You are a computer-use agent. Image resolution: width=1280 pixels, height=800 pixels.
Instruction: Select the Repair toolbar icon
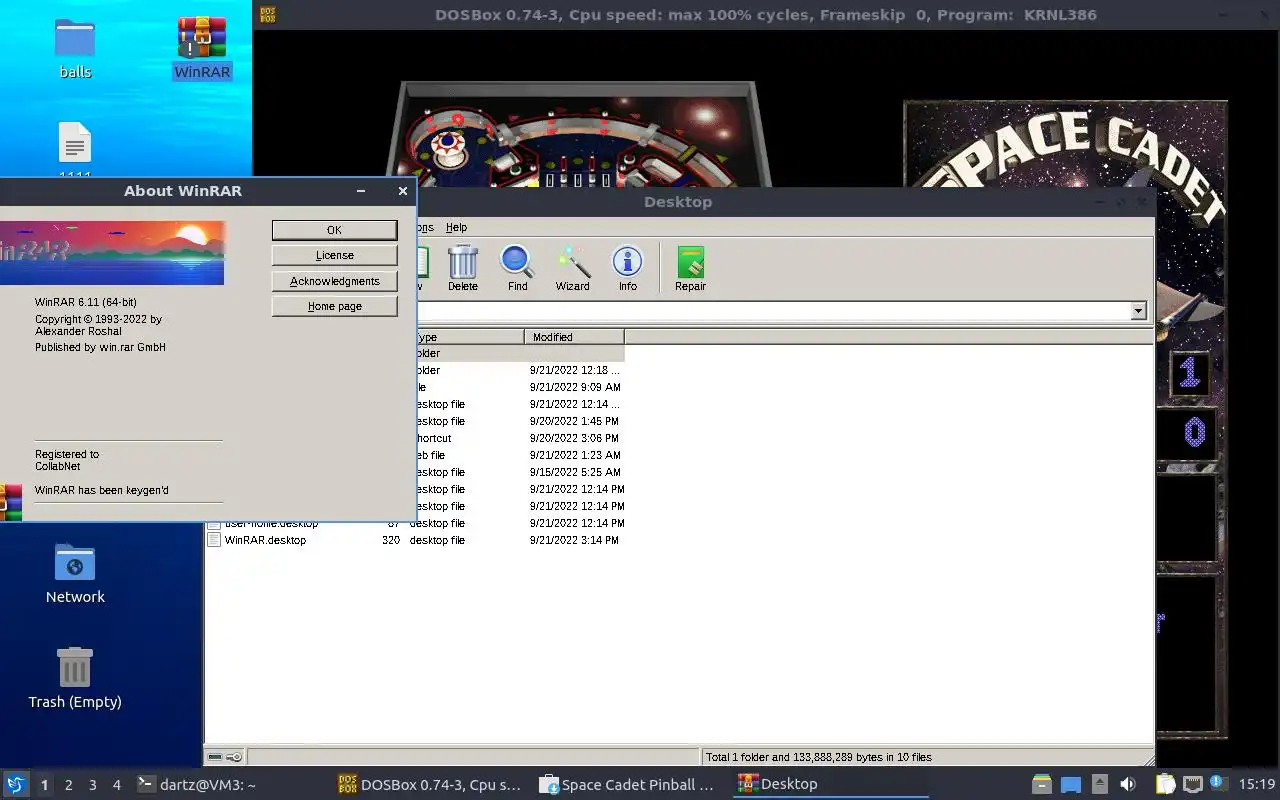(x=690, y=268)
